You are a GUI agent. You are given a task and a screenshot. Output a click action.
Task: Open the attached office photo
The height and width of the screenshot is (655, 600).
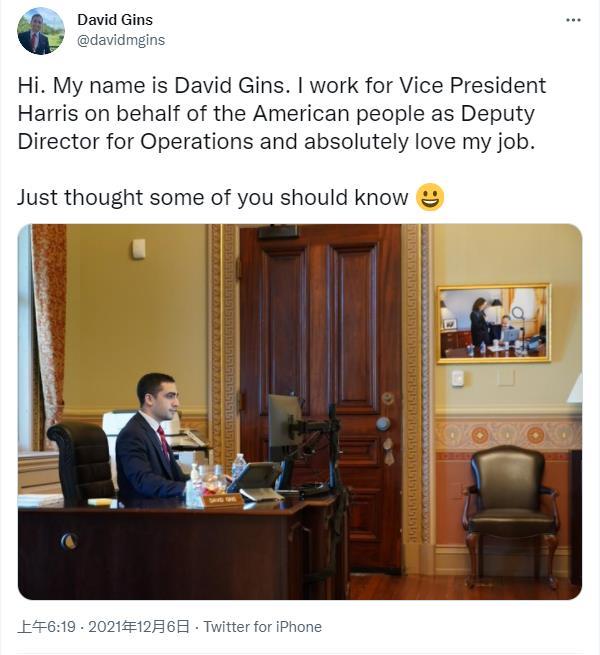pos(300,411)
